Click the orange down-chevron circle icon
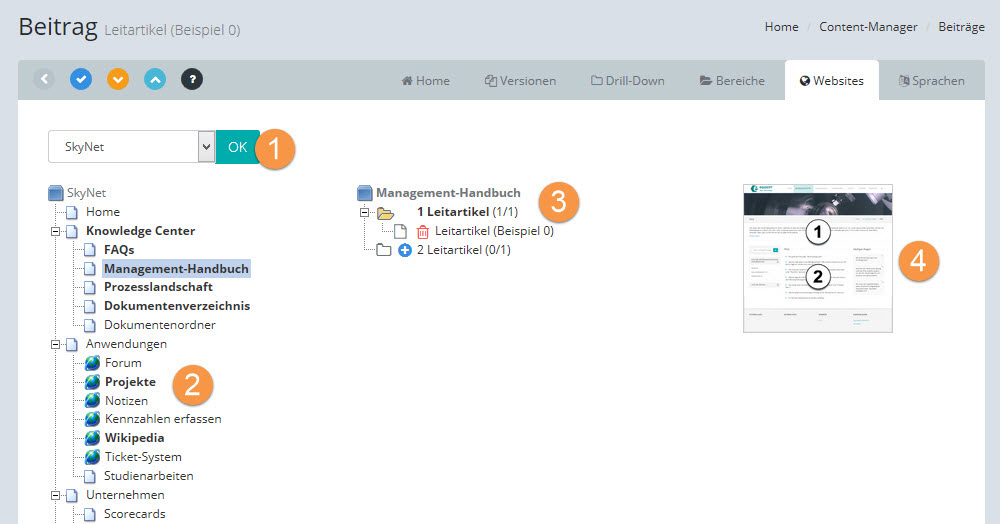This screenshot has width=1000, height=524. [118, 79]
